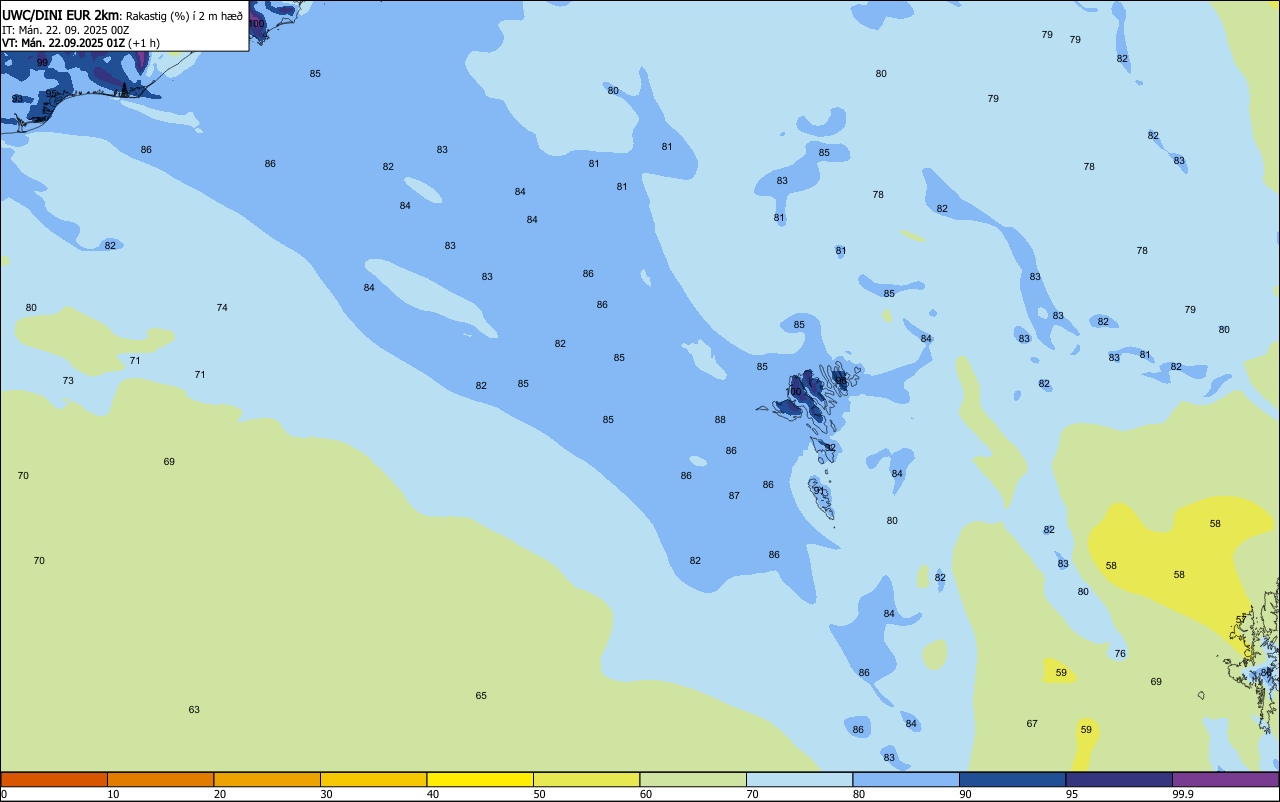Click the humidity value 63 on the map
The height and width of the screenshot is (802, 1280).
[x=194, y=710]
